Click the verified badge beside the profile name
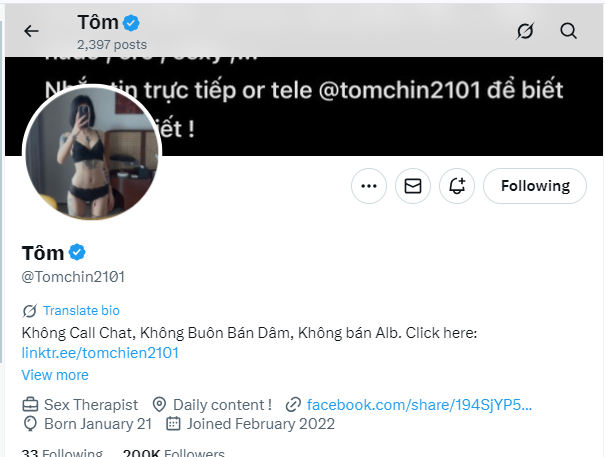Viewport: 605px width, 457px height. (x=78, y=252)
